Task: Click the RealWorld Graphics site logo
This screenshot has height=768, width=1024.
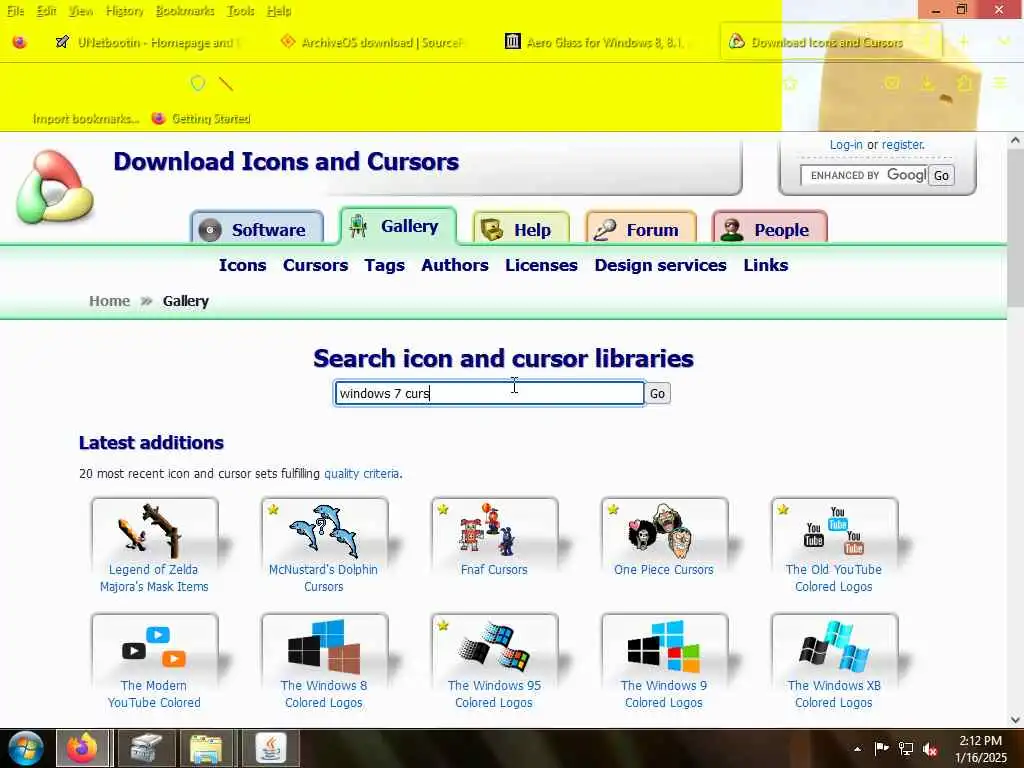Action: pyautogui.click(x=56, y=187)
